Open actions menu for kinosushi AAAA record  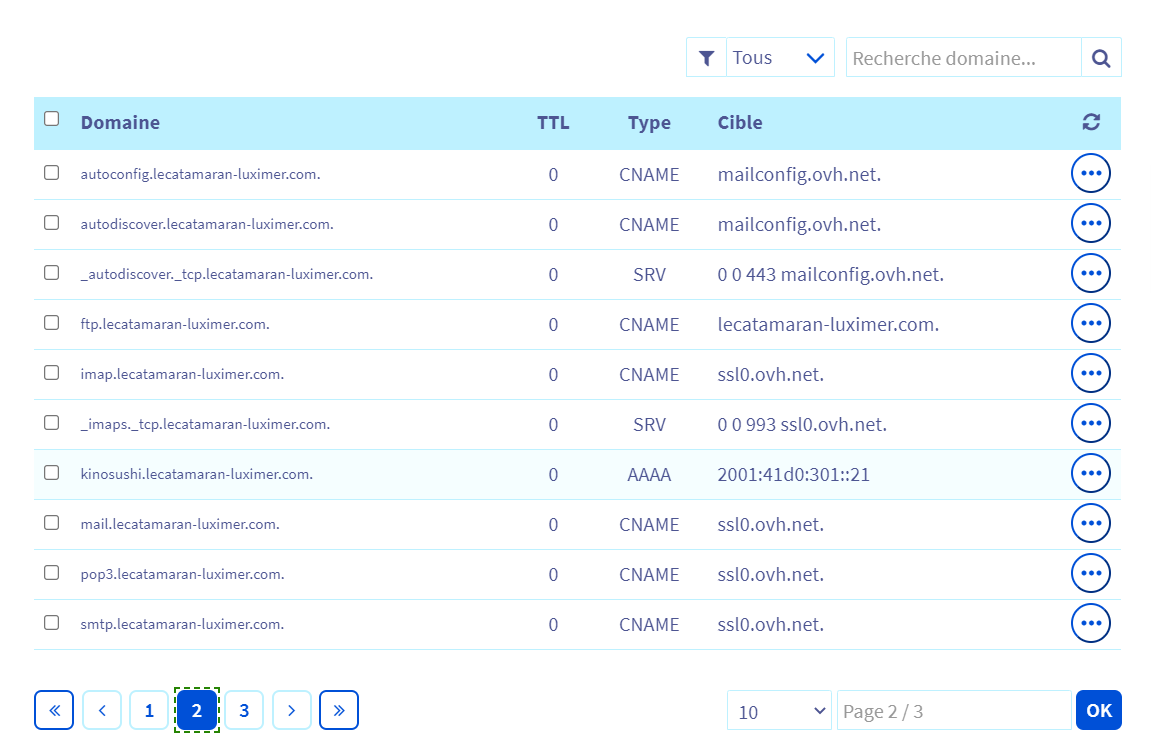[x=1090, y=473]
